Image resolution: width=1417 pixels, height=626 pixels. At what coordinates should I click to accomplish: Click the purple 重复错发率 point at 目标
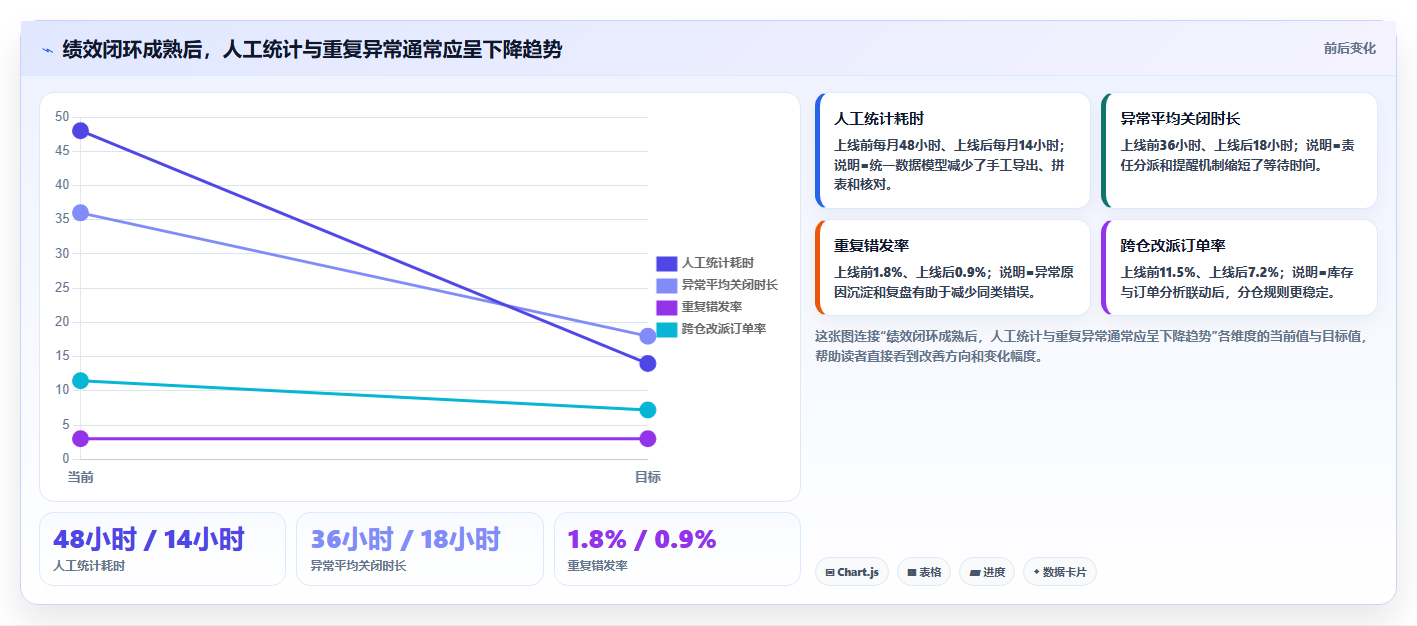(x=647, y=439)
